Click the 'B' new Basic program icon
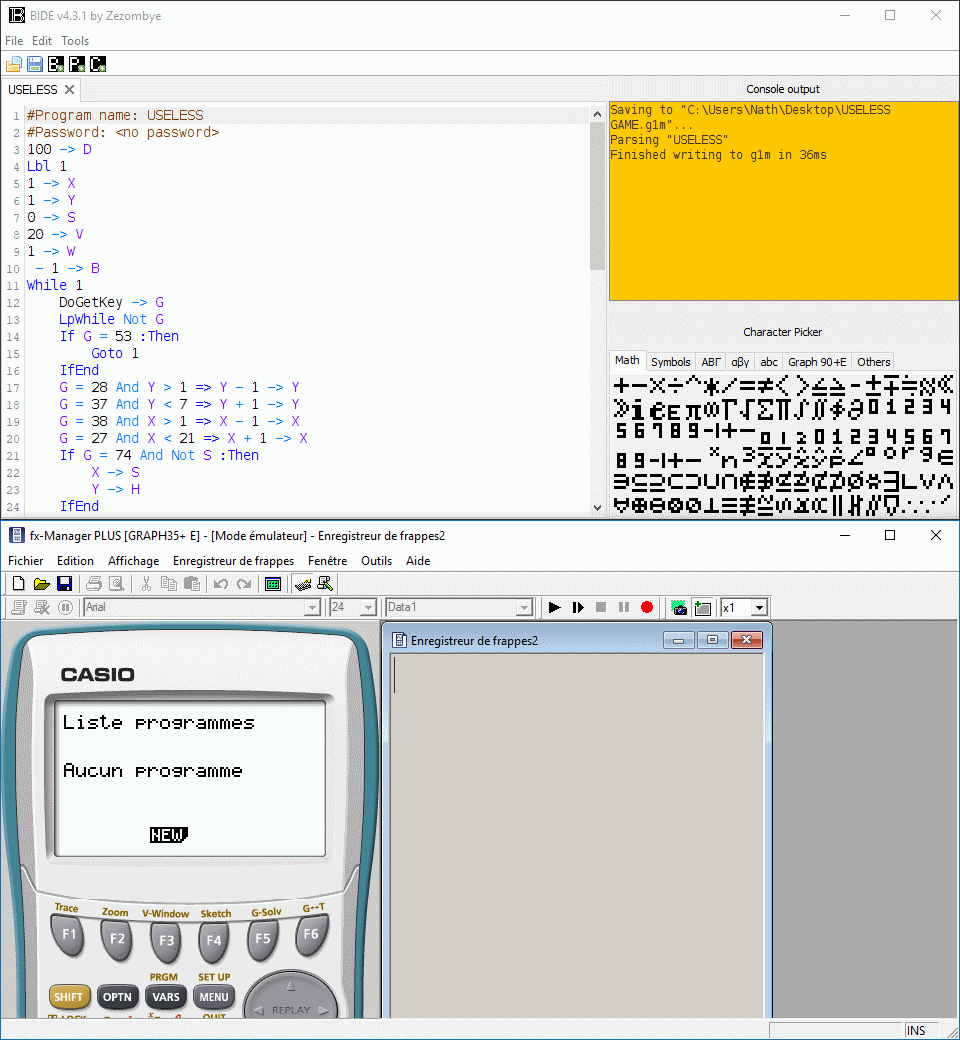Screen dimensions: 960x1040 point(56,64)
